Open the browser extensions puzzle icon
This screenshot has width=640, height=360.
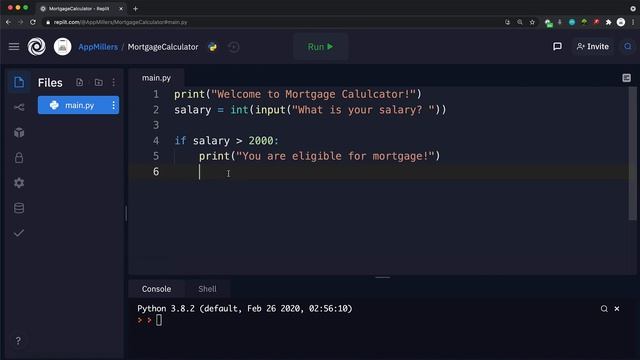pyautogui.click(x=608, y=22)
